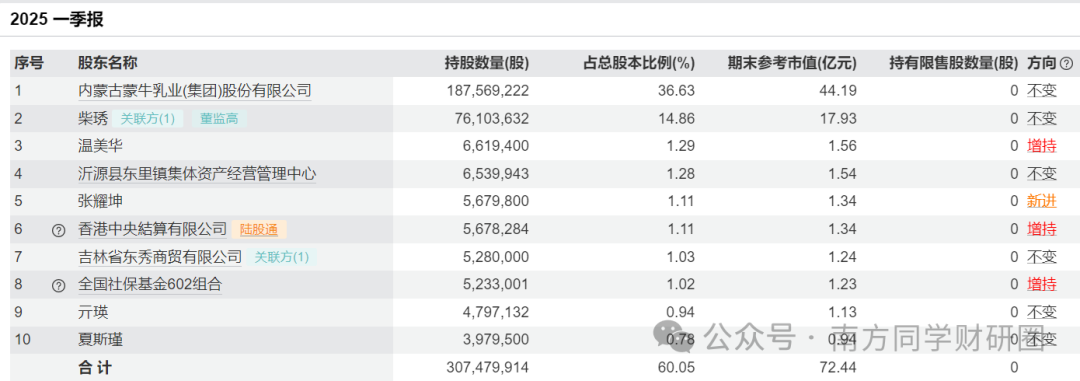
Task: Click the help icon next to 方向 header
Action: click(1066, 63)
